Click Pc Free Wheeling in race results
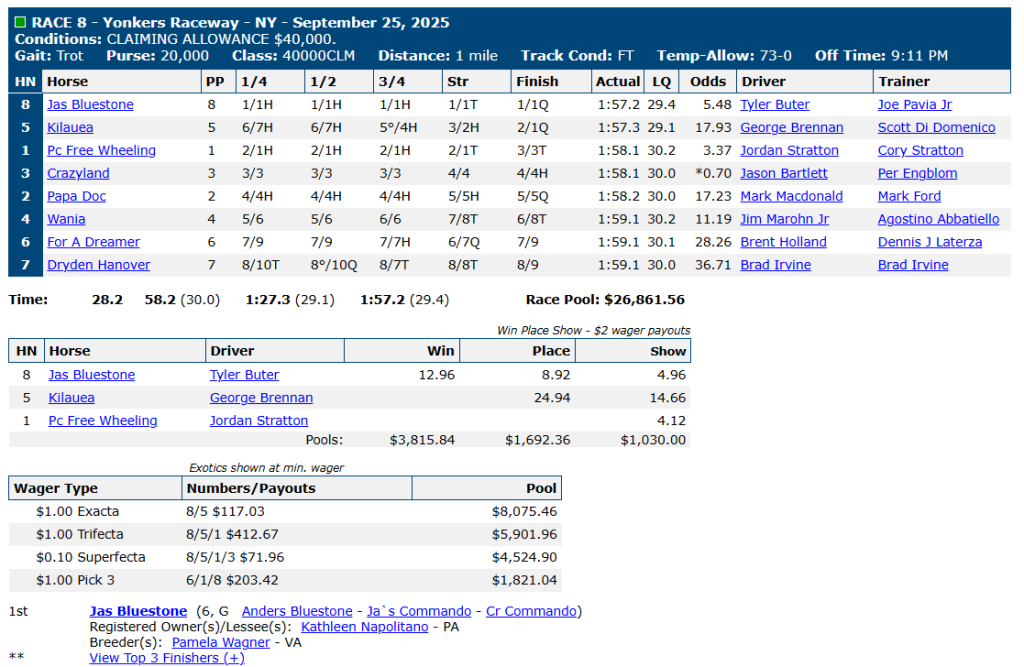 coord(101,151)
